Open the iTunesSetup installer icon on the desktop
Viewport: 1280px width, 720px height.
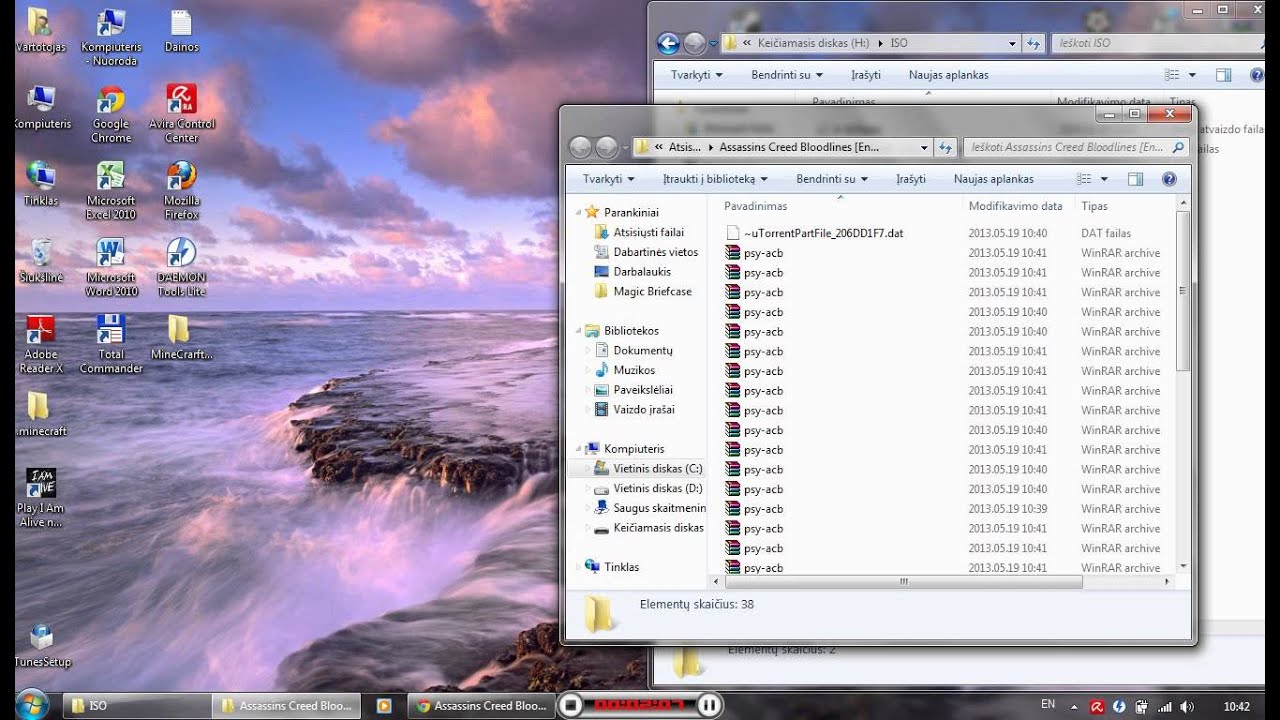(41, 645)
